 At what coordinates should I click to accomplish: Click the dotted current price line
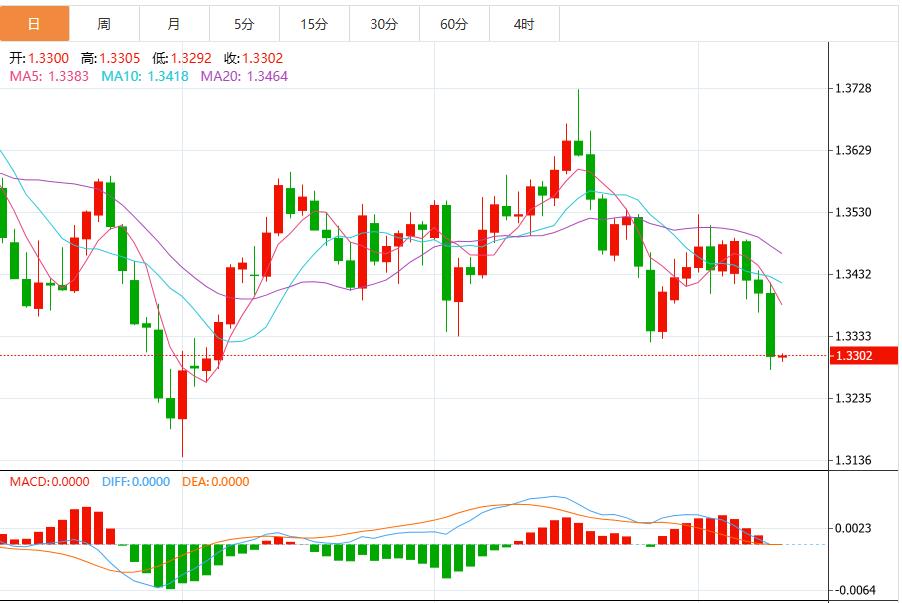pos(400,355)
